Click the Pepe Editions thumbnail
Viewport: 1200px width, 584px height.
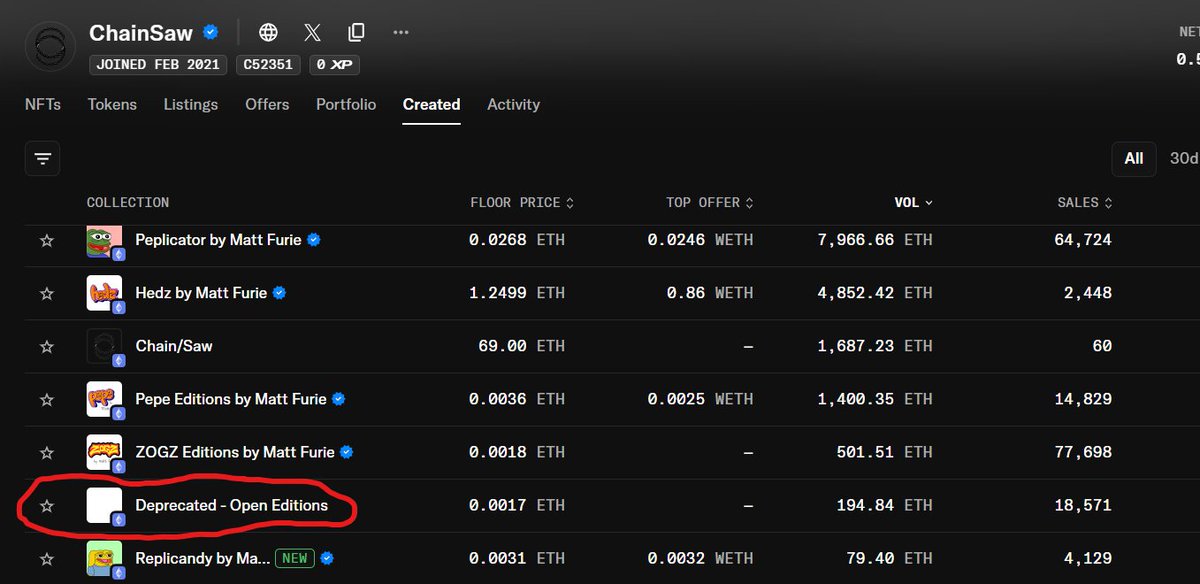coord(104,399)
